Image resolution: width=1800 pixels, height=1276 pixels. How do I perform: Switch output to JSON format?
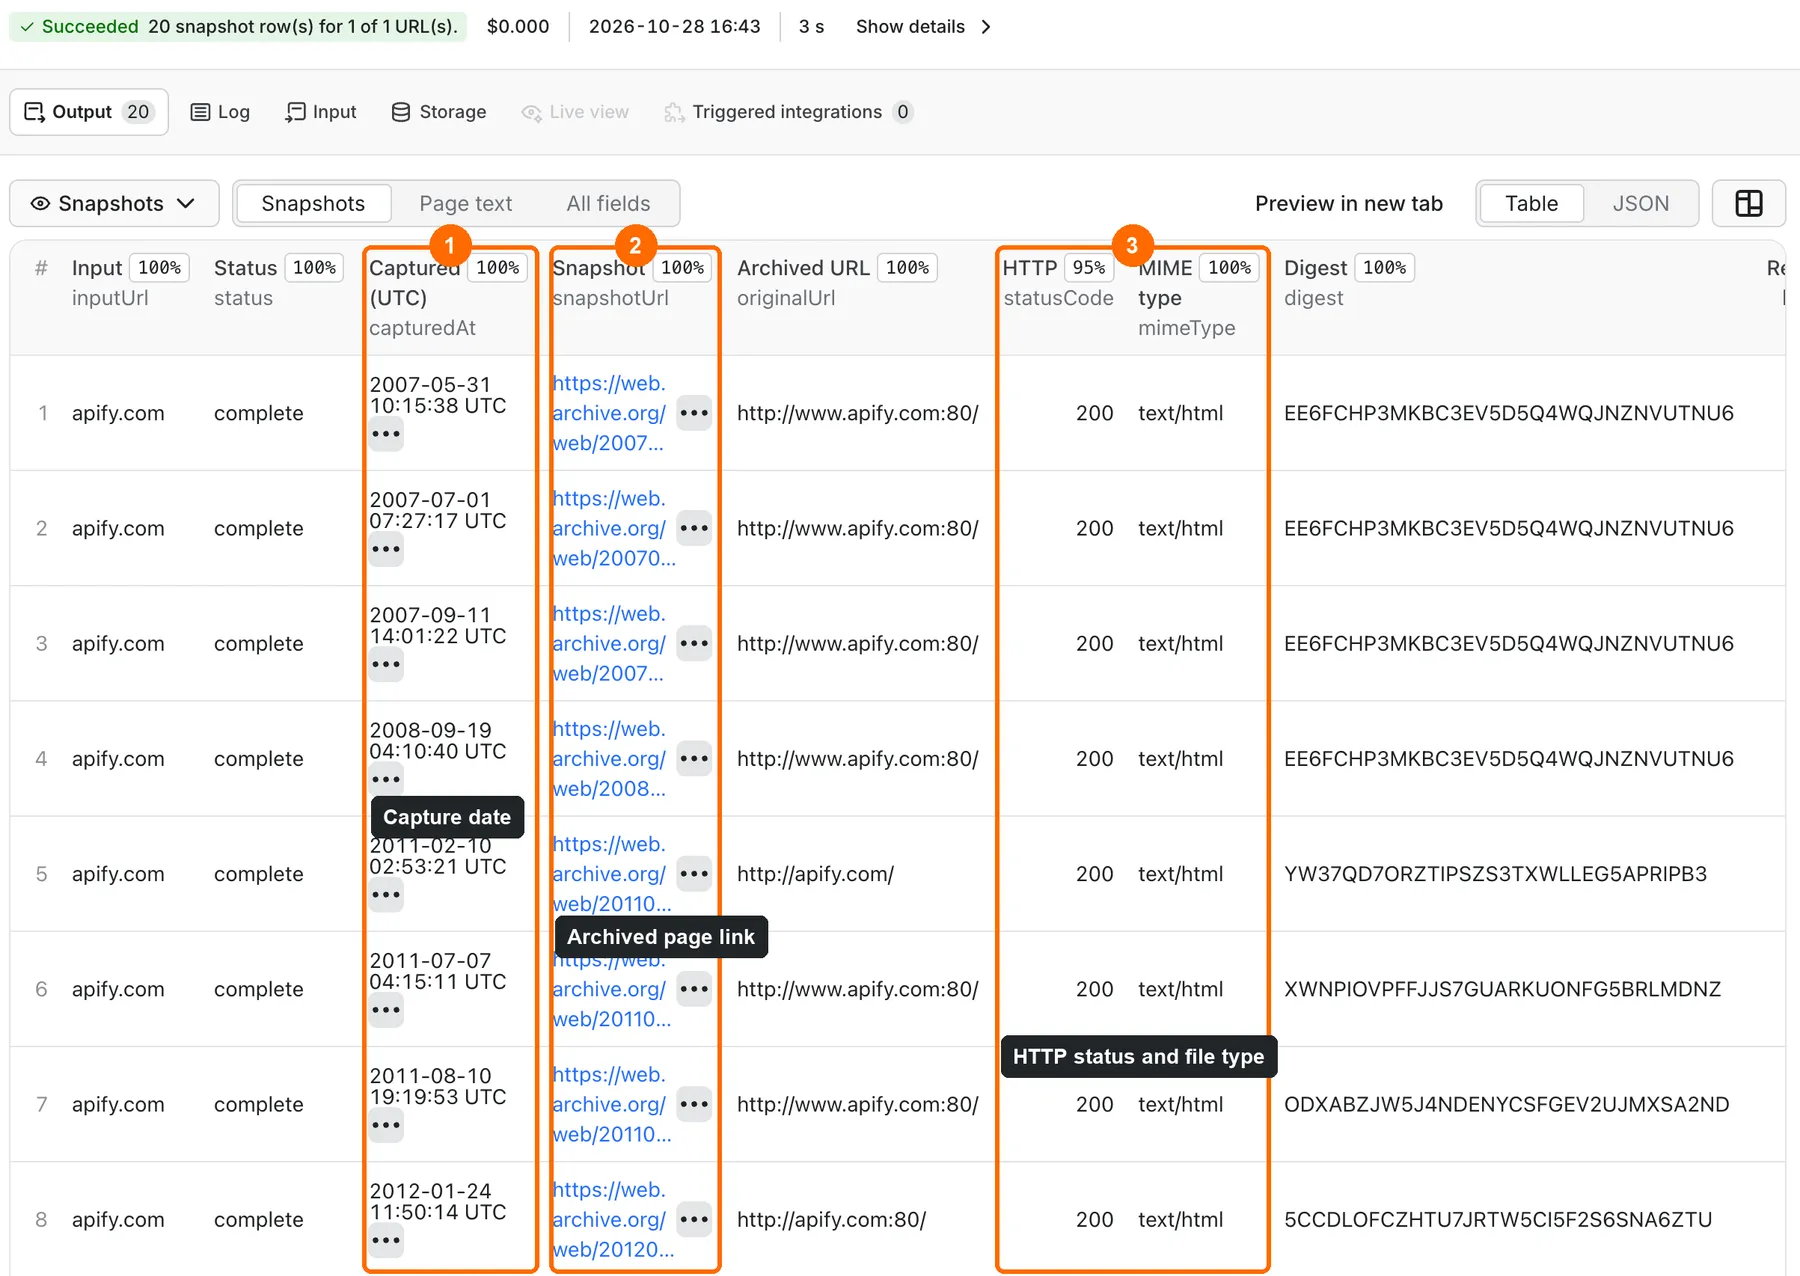1640,204
